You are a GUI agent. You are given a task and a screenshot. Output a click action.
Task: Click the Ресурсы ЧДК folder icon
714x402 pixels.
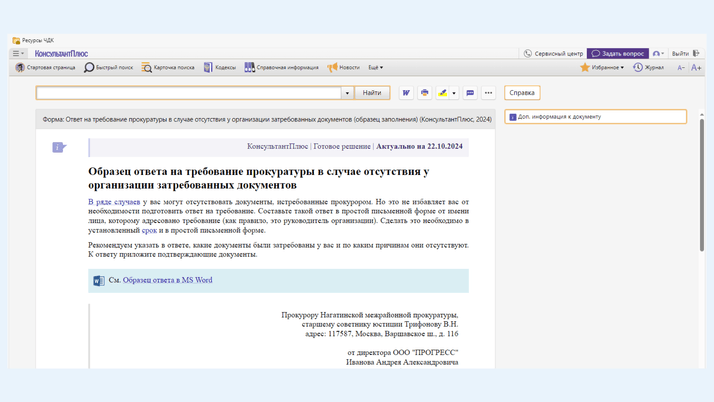coord(16,41)
